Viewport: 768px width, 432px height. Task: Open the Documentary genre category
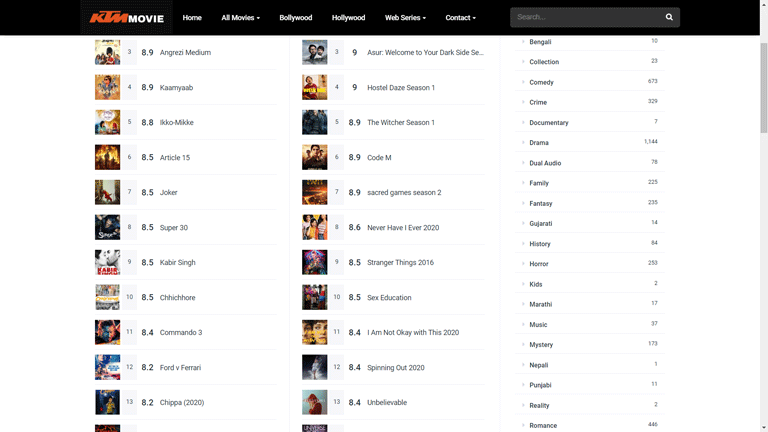point(549,122)
